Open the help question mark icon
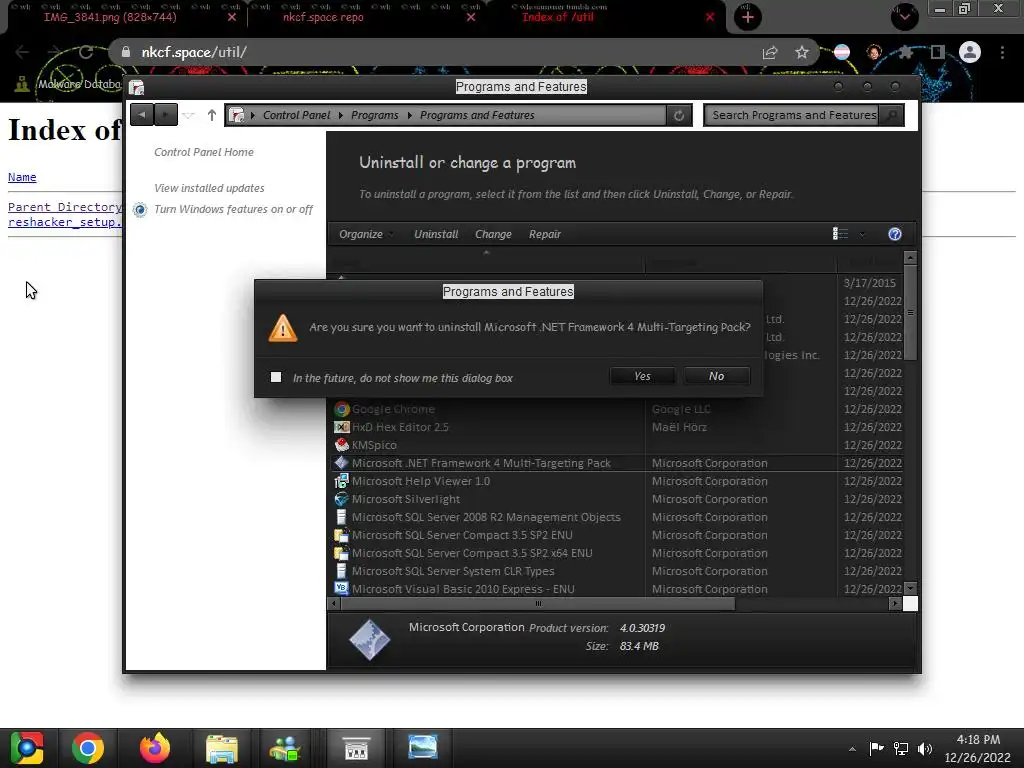1024x768 pixels. coord(895,234)
